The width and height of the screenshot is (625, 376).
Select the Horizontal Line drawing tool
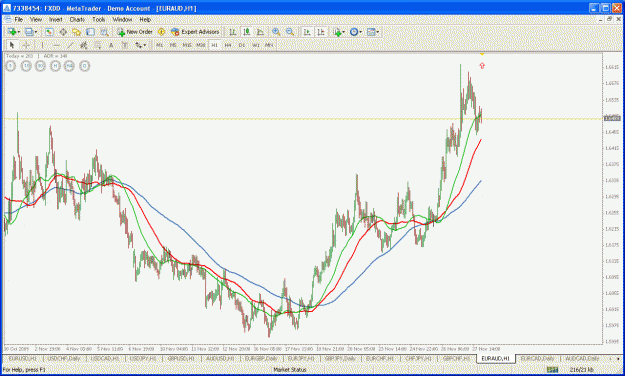pos(56,45)
